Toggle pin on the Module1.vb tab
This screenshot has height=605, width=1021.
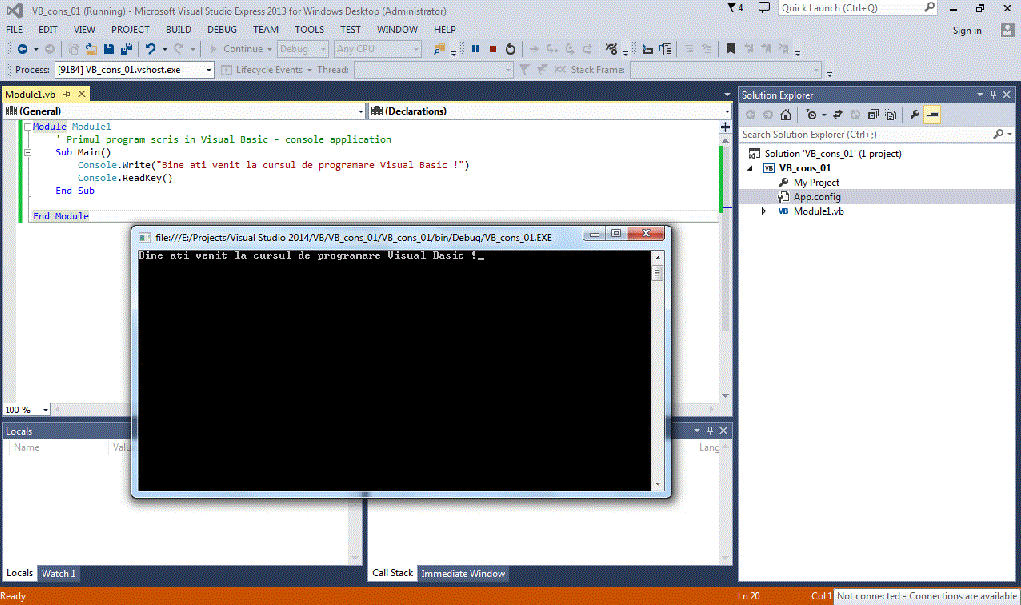click(66, 94)
